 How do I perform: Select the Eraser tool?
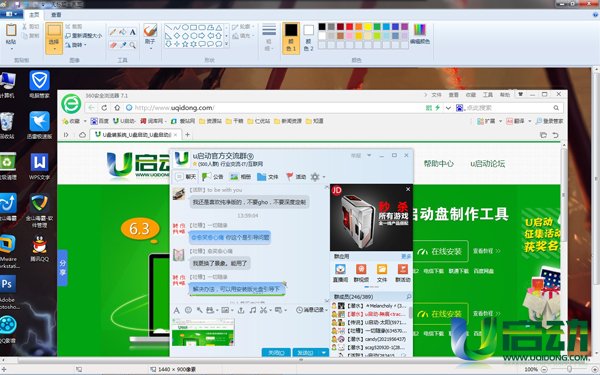click(x=113, y=45)
